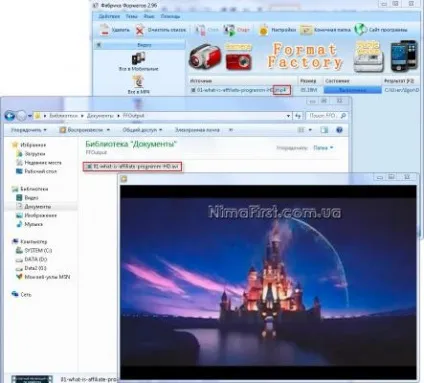This screenshot has height=383, width=424.
Task: Click the Удалить (Delete) icon in Format Factory
Action: click(x=105, y=30)
